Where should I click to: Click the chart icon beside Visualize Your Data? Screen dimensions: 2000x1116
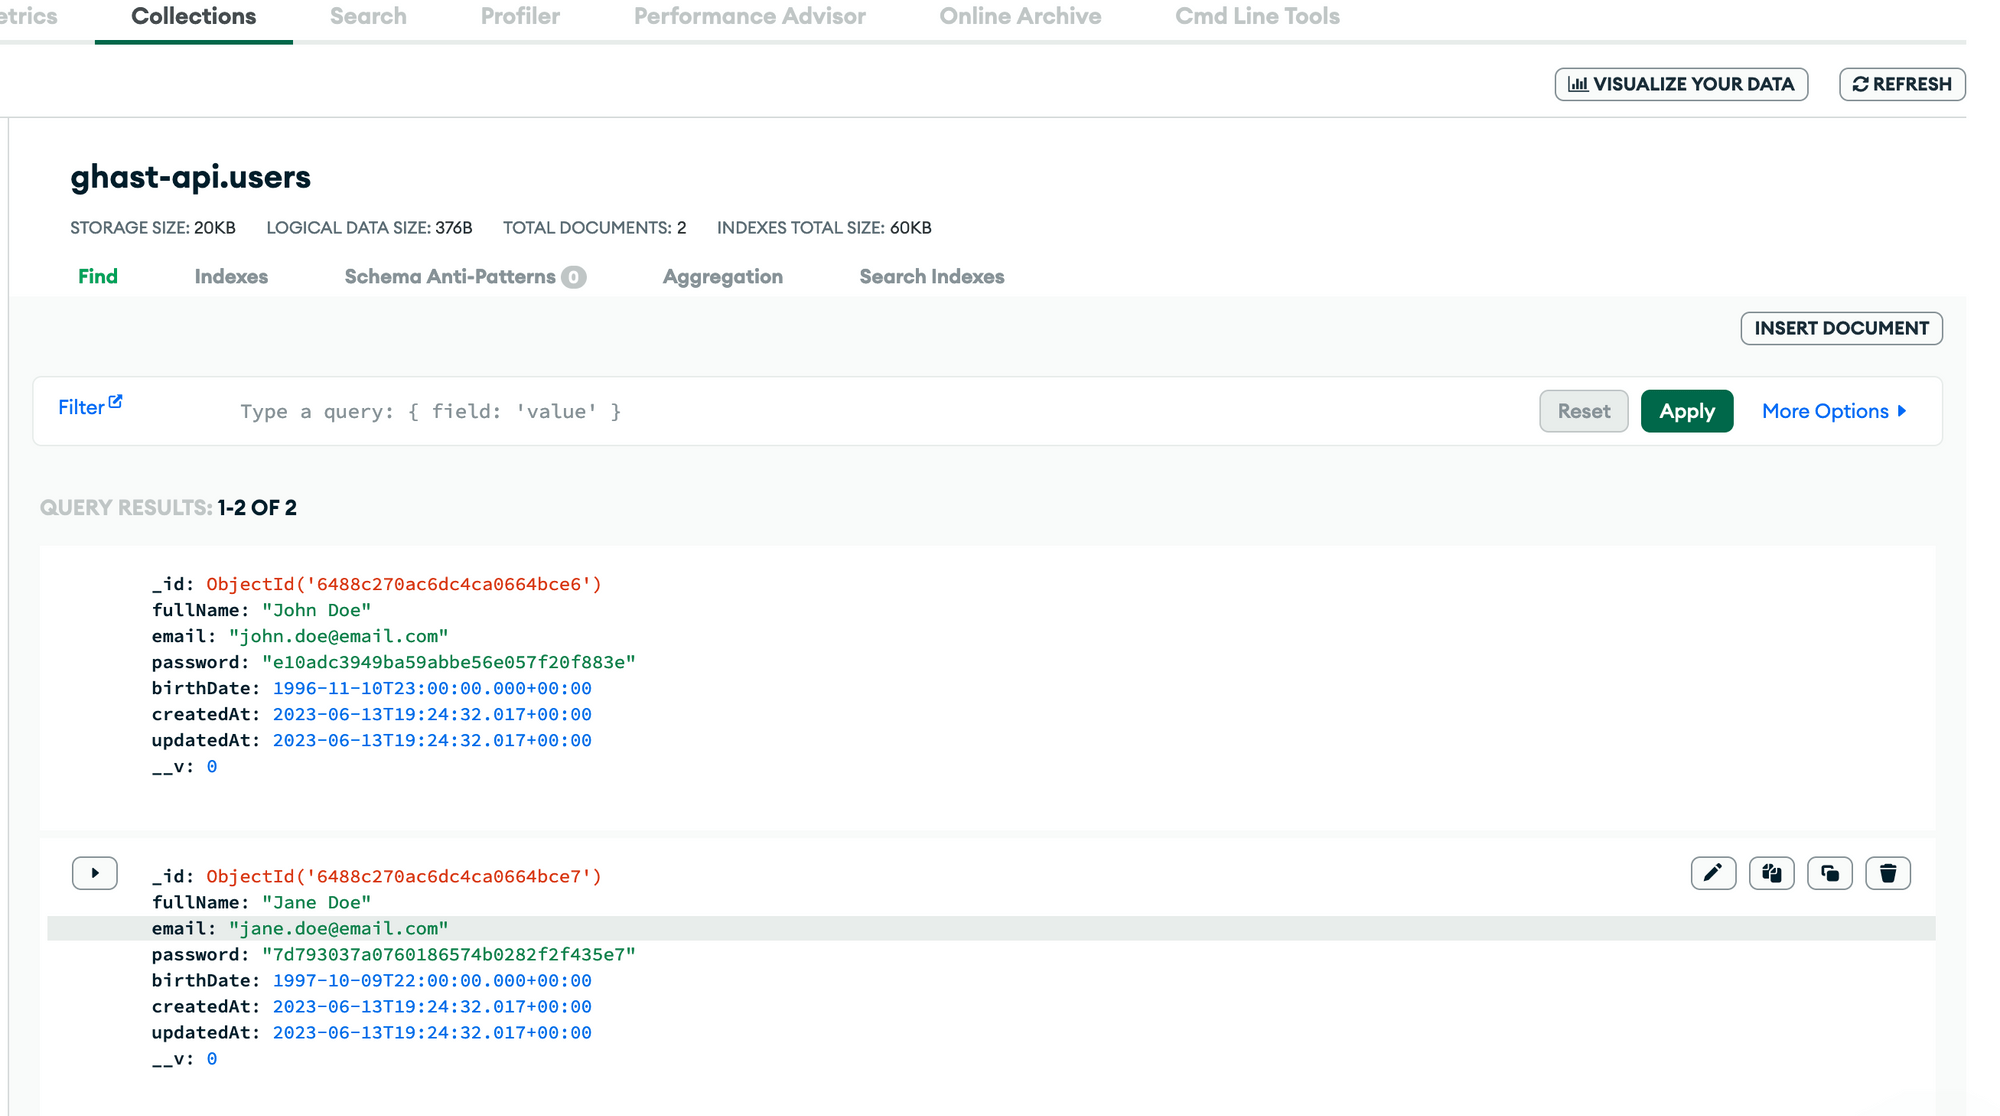[x=1577, y=84]
